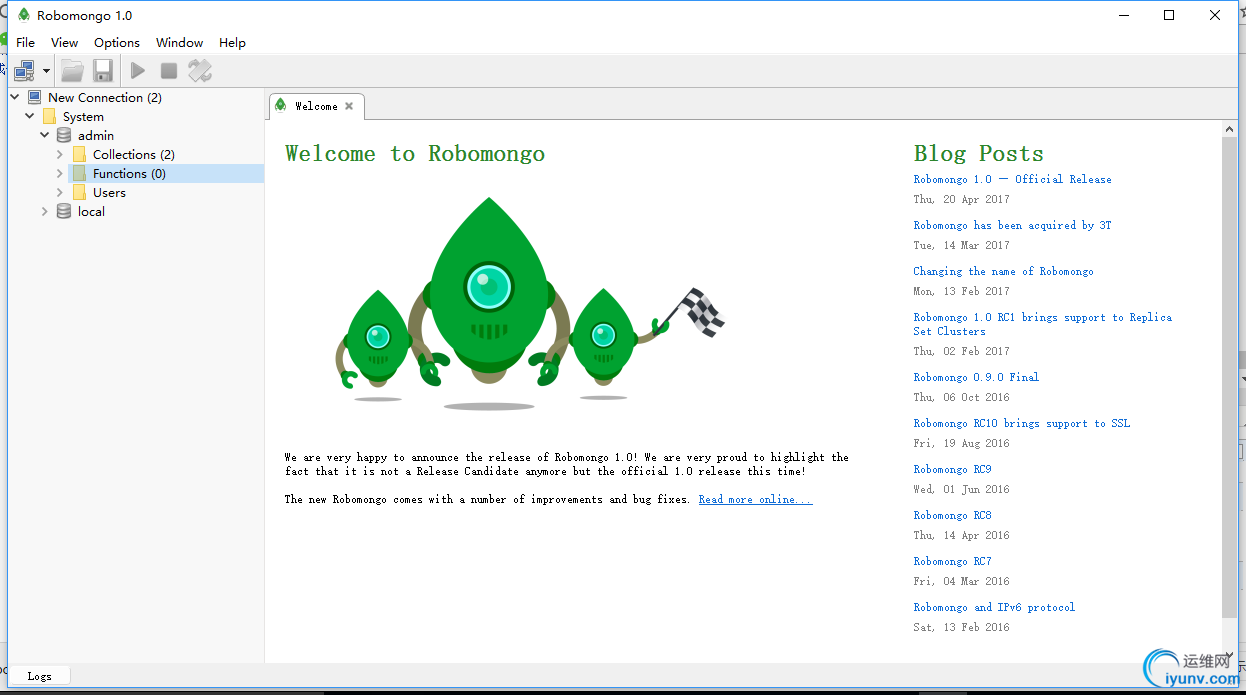1246x695 pixels.
Task: Select the New Connection (2) label
Action: (105, 98)
